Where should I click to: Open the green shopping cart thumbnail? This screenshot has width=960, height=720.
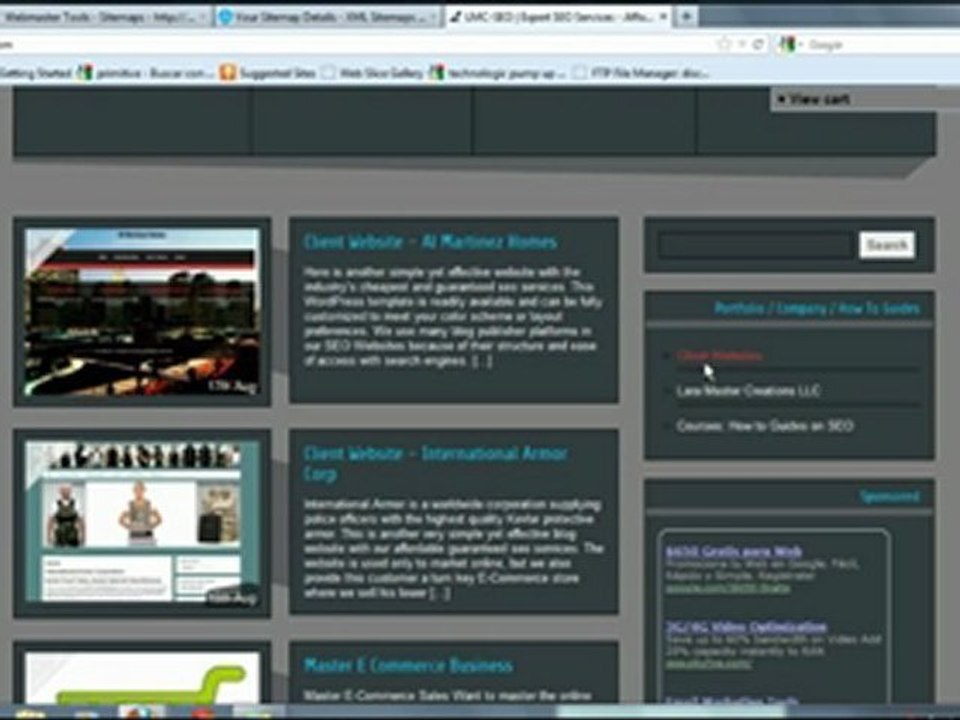[142, 678]
